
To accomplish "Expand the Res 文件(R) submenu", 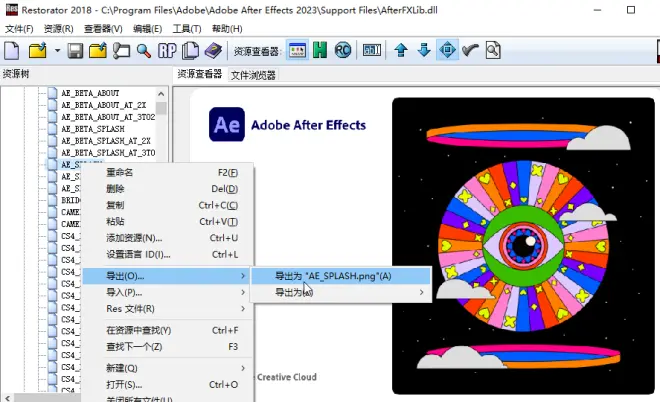I will (x=168, y=309).
